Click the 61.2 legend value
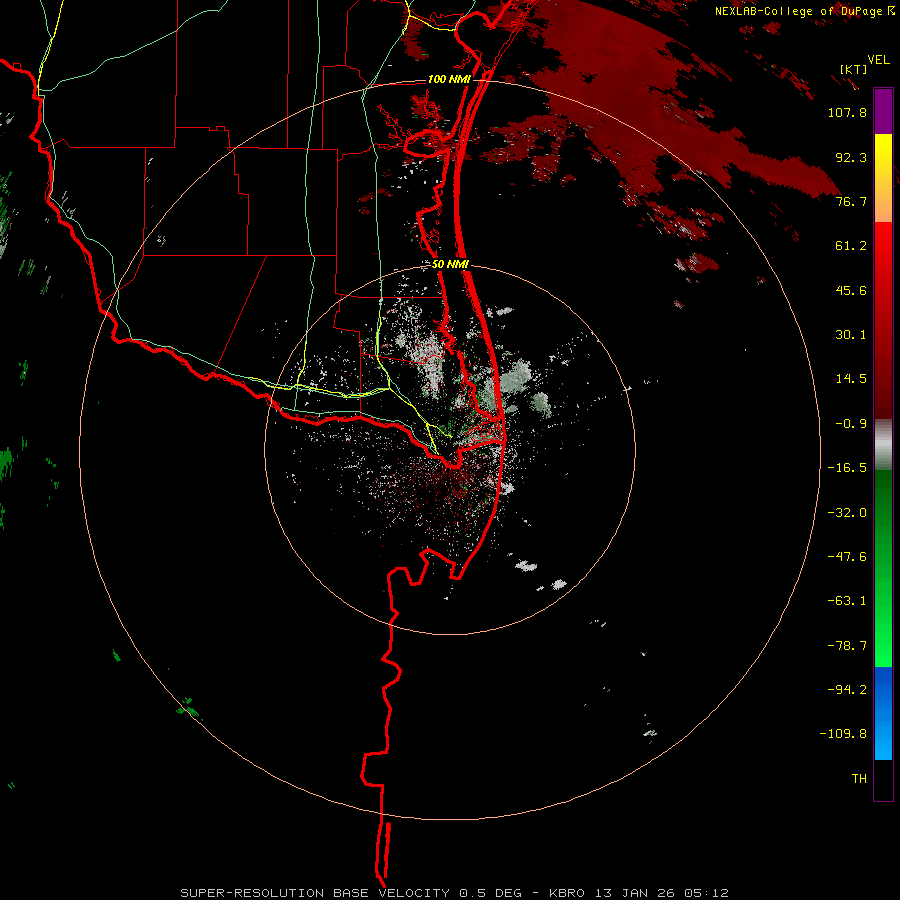 click(x=851, y=246)
